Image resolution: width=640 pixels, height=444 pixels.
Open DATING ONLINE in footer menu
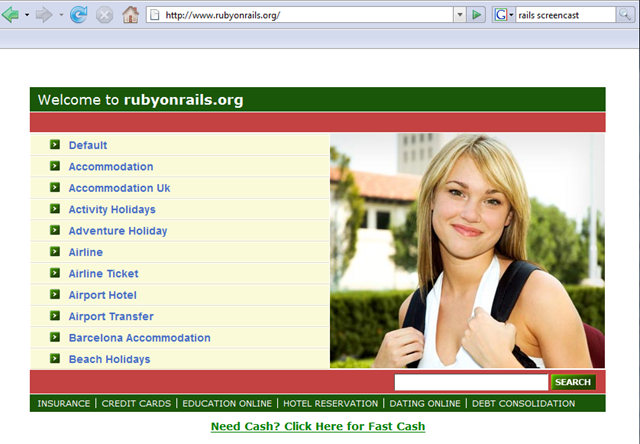point(425,404)
